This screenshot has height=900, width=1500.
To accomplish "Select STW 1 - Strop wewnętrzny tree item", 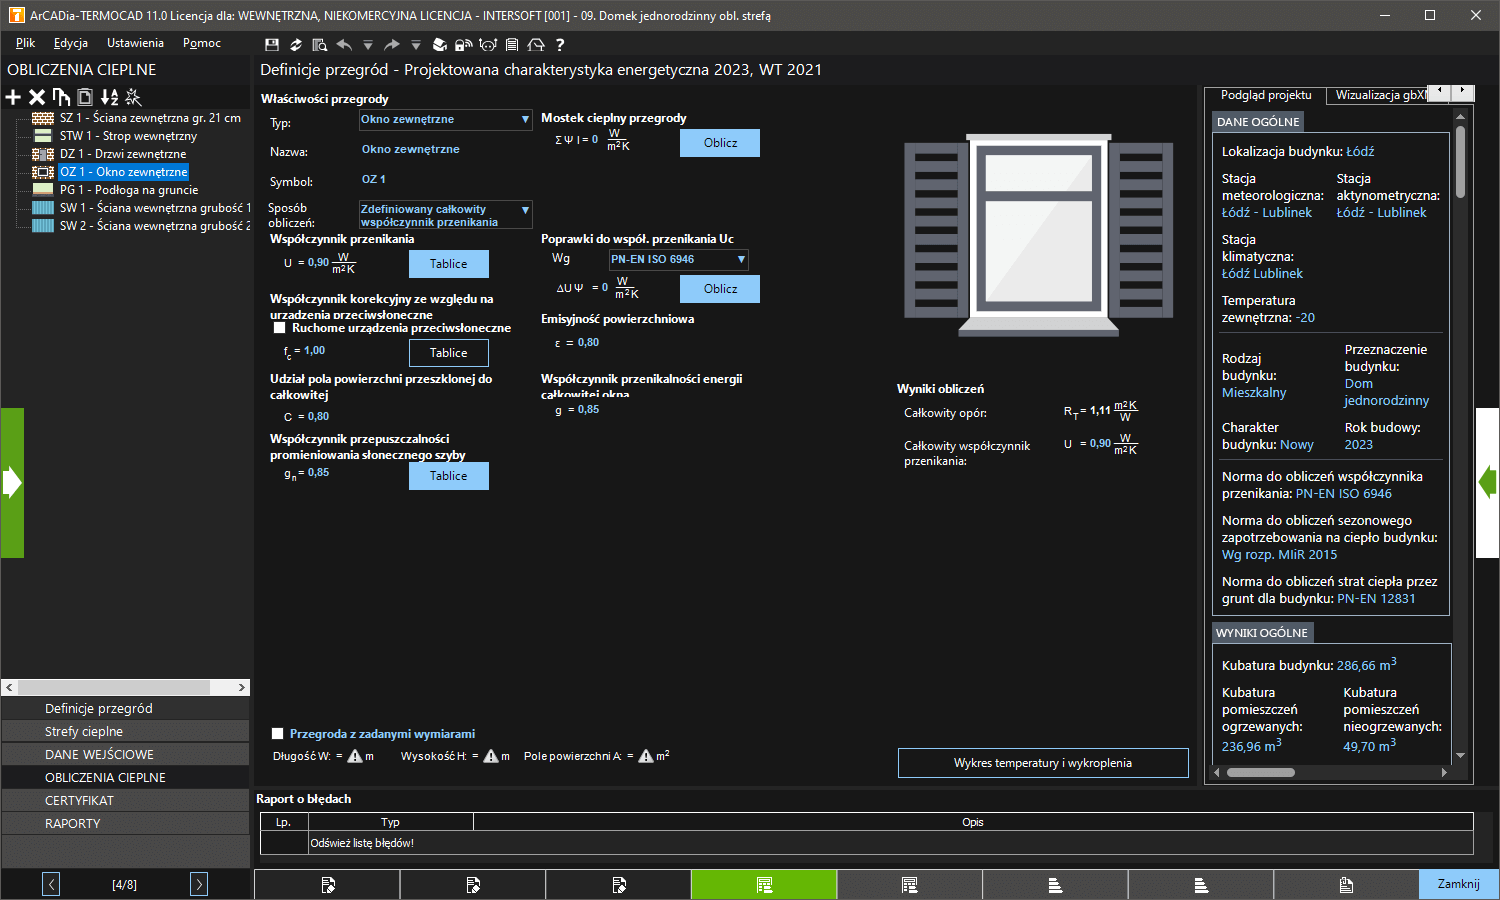I will coord(128,136).
